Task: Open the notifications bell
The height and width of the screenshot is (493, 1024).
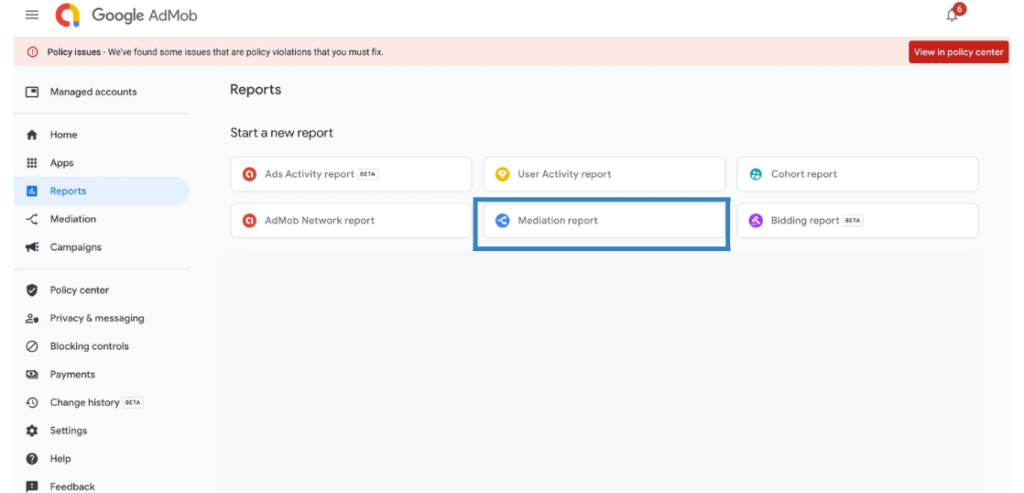Action: click(x=952, y=15)
